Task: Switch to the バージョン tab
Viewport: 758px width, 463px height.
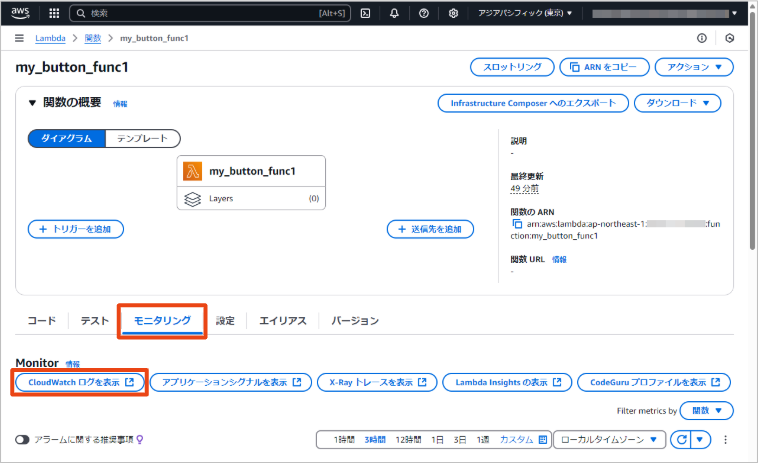Action: (355, 320)
